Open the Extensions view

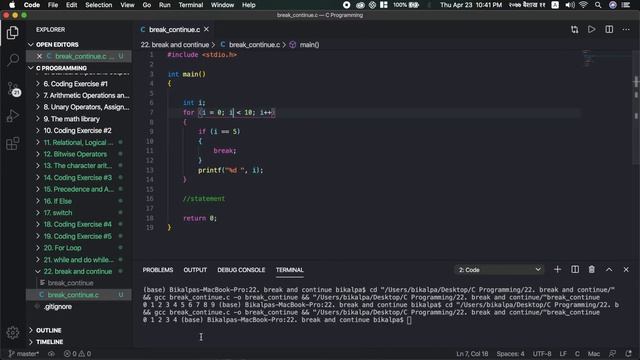tap(13, 143)
